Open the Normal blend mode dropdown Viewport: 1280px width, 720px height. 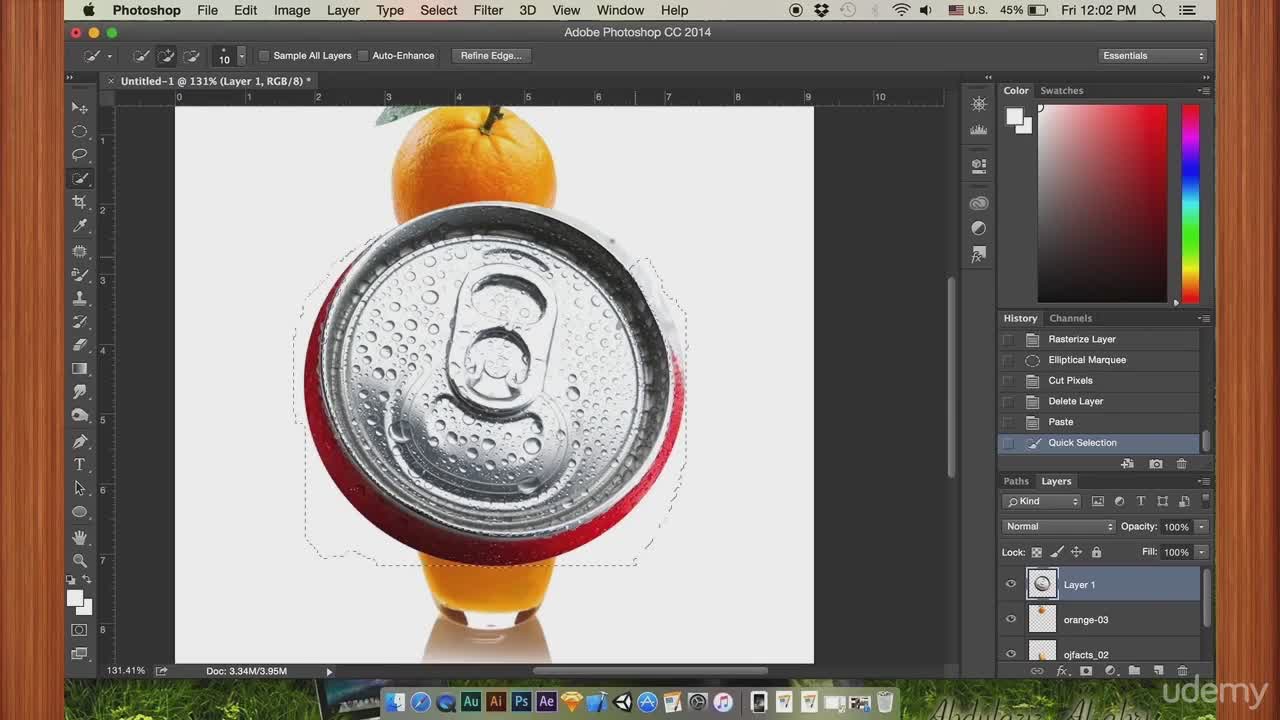1059,527
